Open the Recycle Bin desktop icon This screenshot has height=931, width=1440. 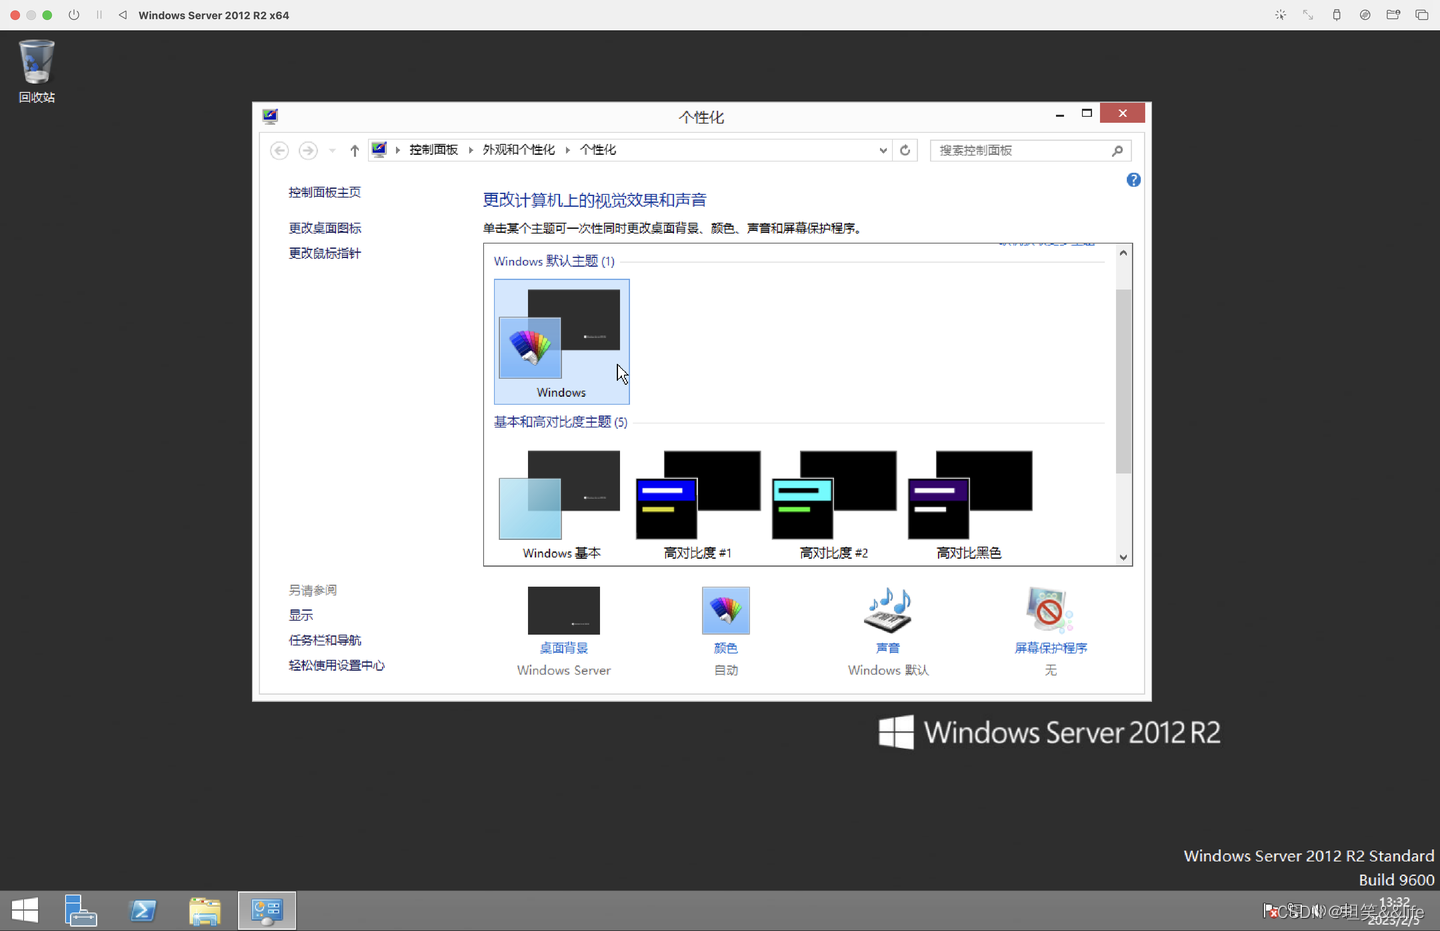point(36,71)
